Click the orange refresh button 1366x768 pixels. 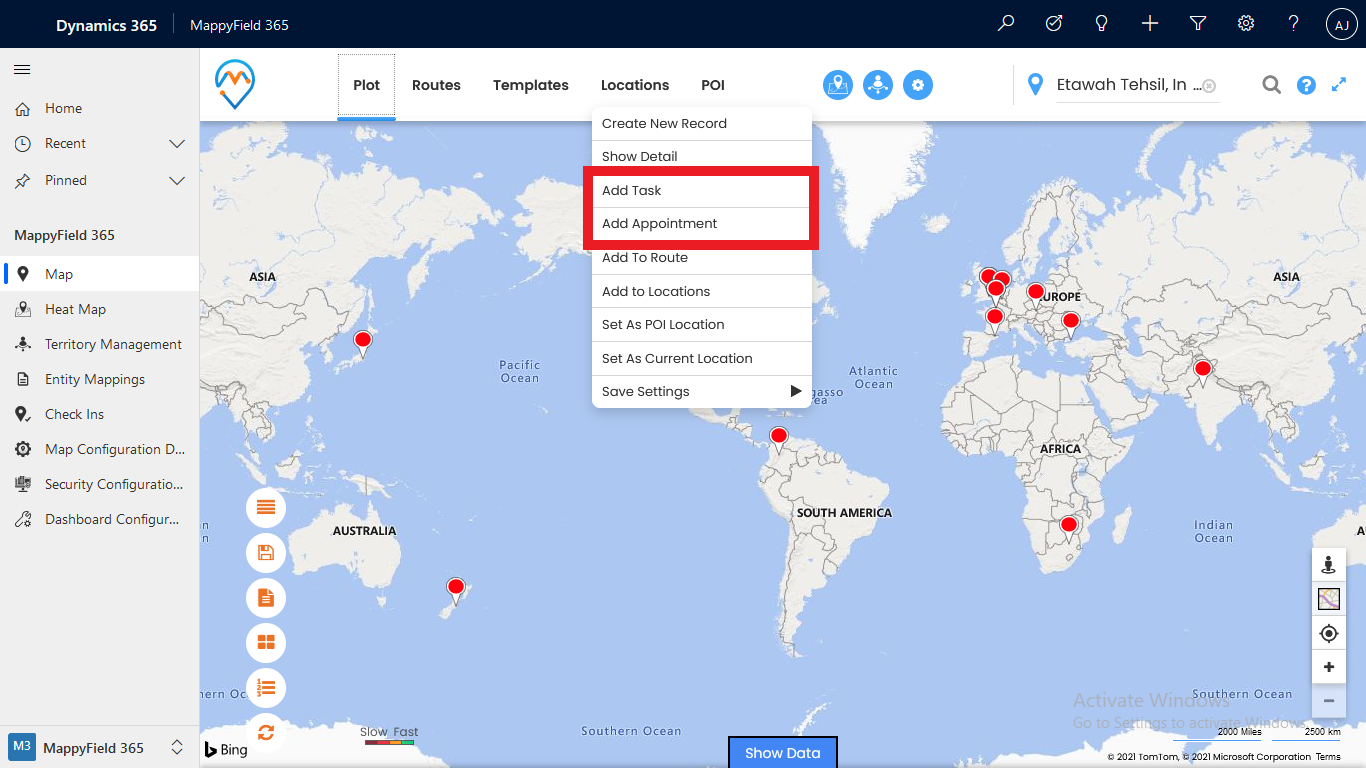[266, 732]
